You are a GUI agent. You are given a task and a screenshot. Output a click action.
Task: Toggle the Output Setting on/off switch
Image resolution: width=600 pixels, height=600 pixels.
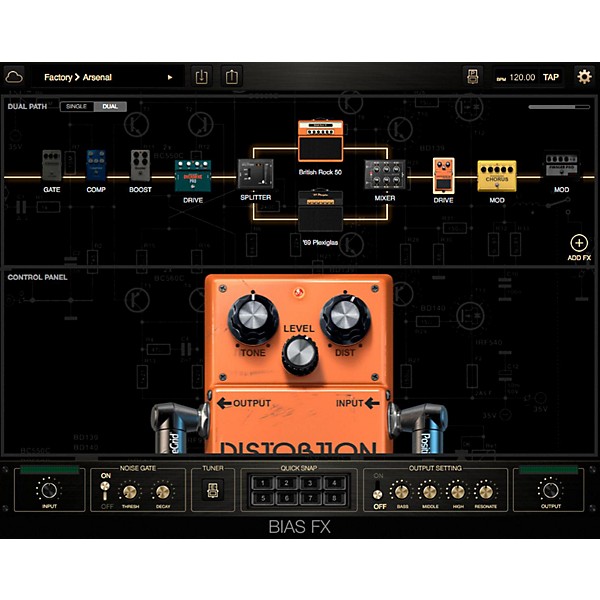pyautogui.click(x=378, y=490)
